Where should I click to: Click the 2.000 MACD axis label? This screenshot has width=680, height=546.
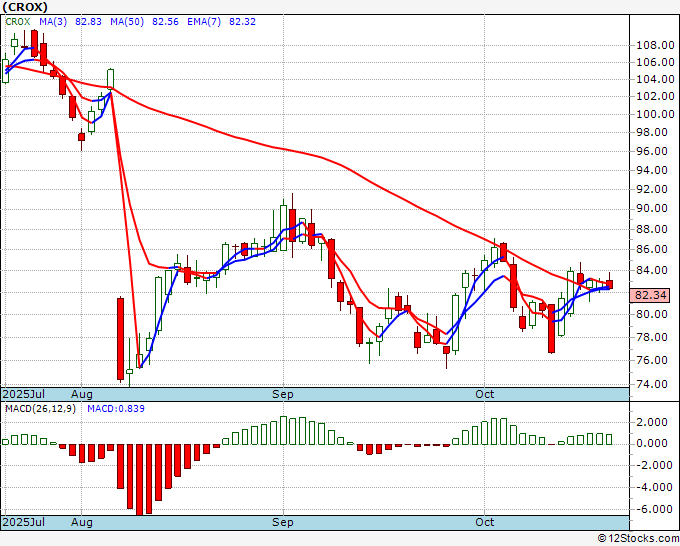click(652, 422)
